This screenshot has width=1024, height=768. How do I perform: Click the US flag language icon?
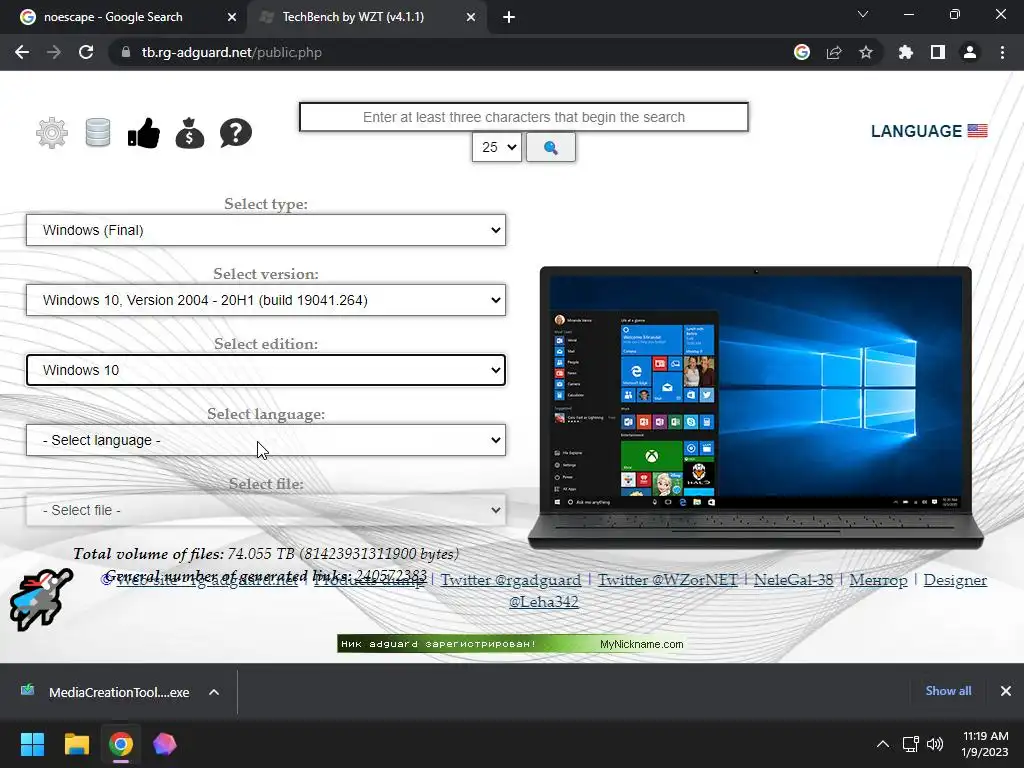click(x=977, y=131)
